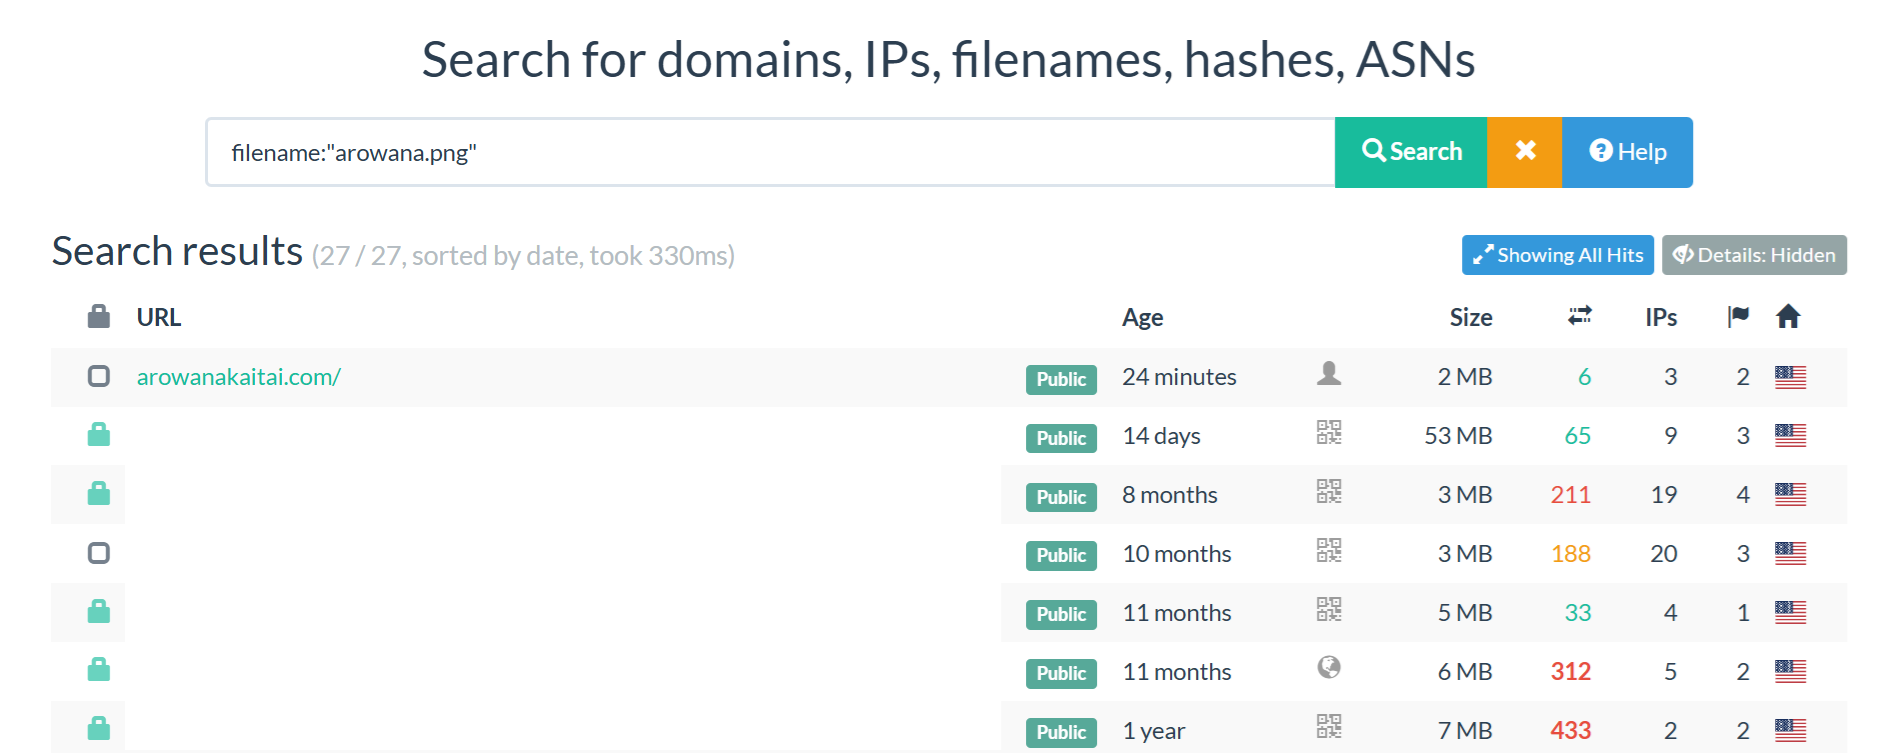Toggle the Showing All Hits button

(1557, 255)
